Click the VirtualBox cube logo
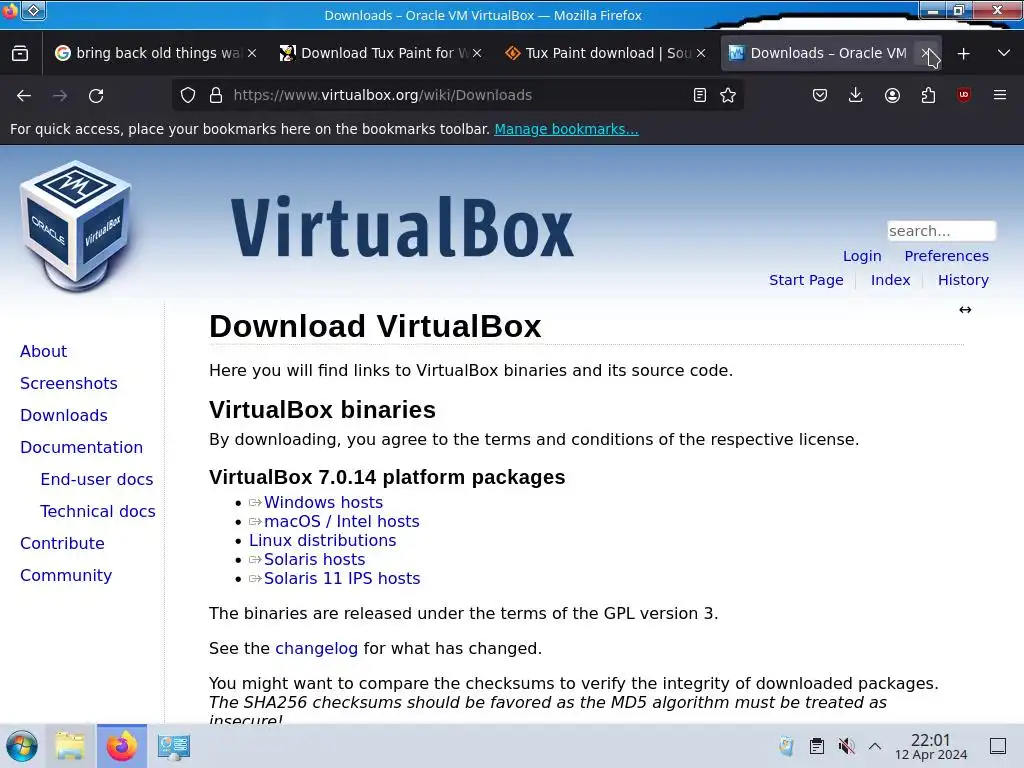The height and width of the screenshot is (768, 1024). (76, 226)
